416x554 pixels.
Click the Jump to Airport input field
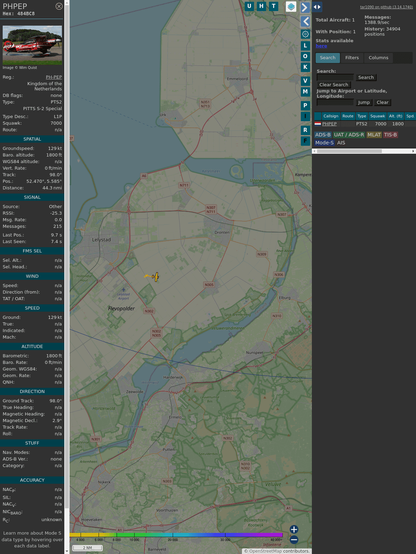pyautogui.click(x=335, y=102)
